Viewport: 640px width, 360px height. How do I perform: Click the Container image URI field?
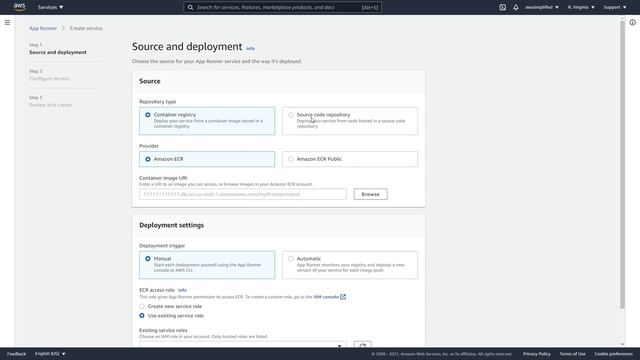point(242,194)
